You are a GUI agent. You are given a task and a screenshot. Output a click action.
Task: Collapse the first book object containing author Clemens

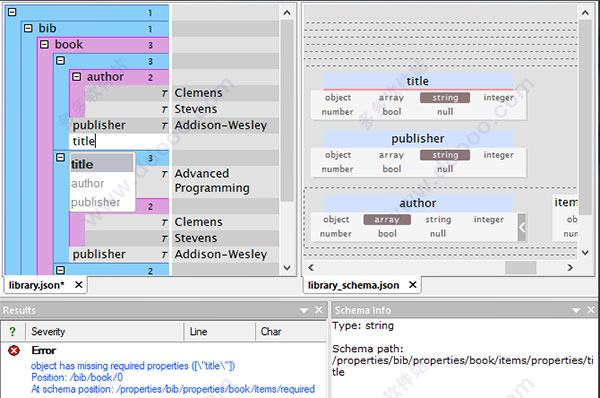[60, 60]
